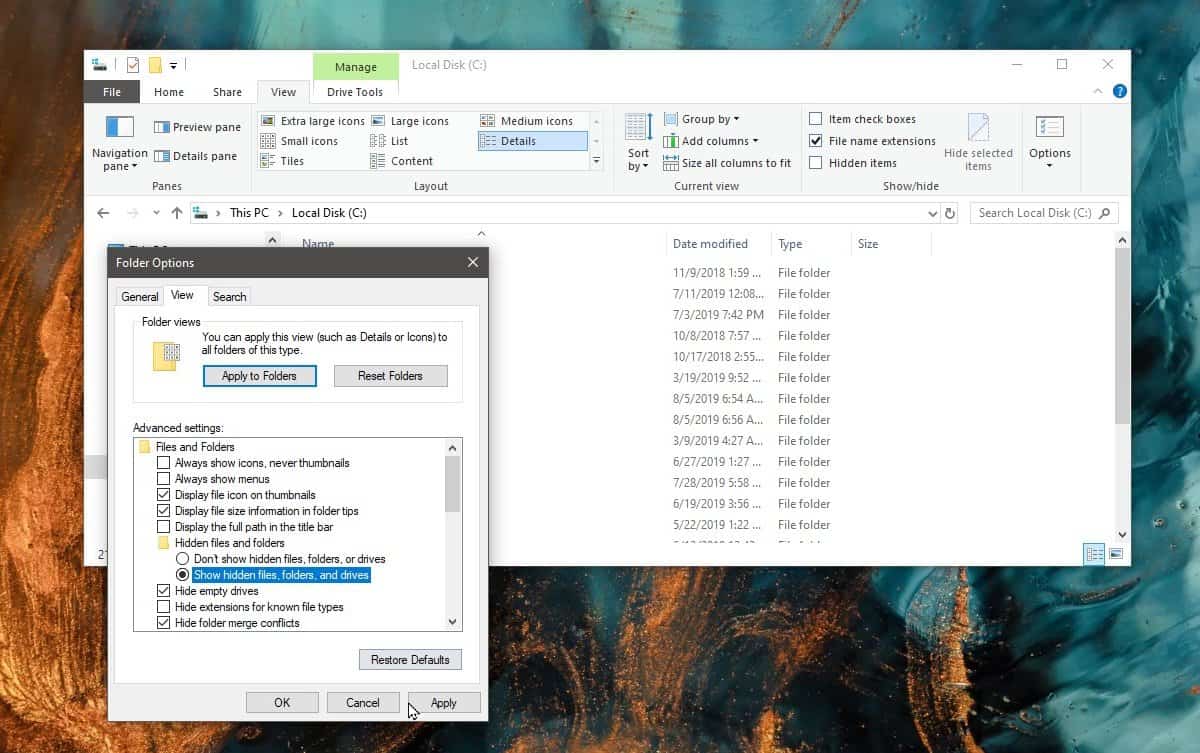Select Tiles layout
Image resolution: width=1200 pixels, height=753 pixels.
[x=282, y=161]
